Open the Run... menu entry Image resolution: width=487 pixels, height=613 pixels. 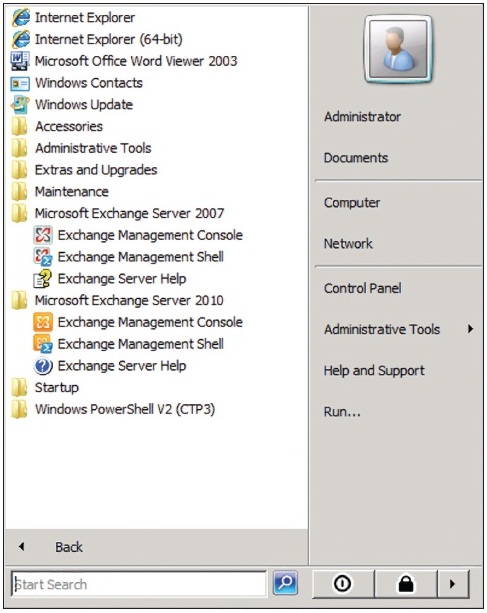tap(342, 412)
